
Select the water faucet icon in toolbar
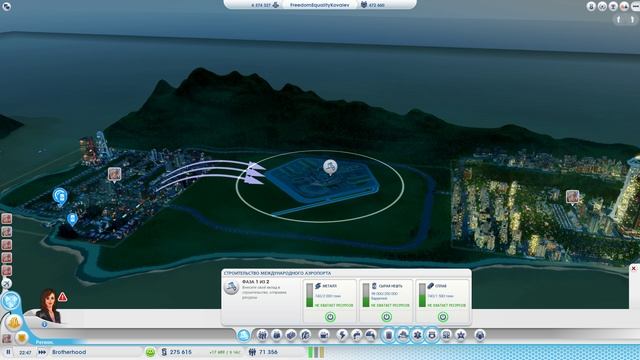pos(356,335)
